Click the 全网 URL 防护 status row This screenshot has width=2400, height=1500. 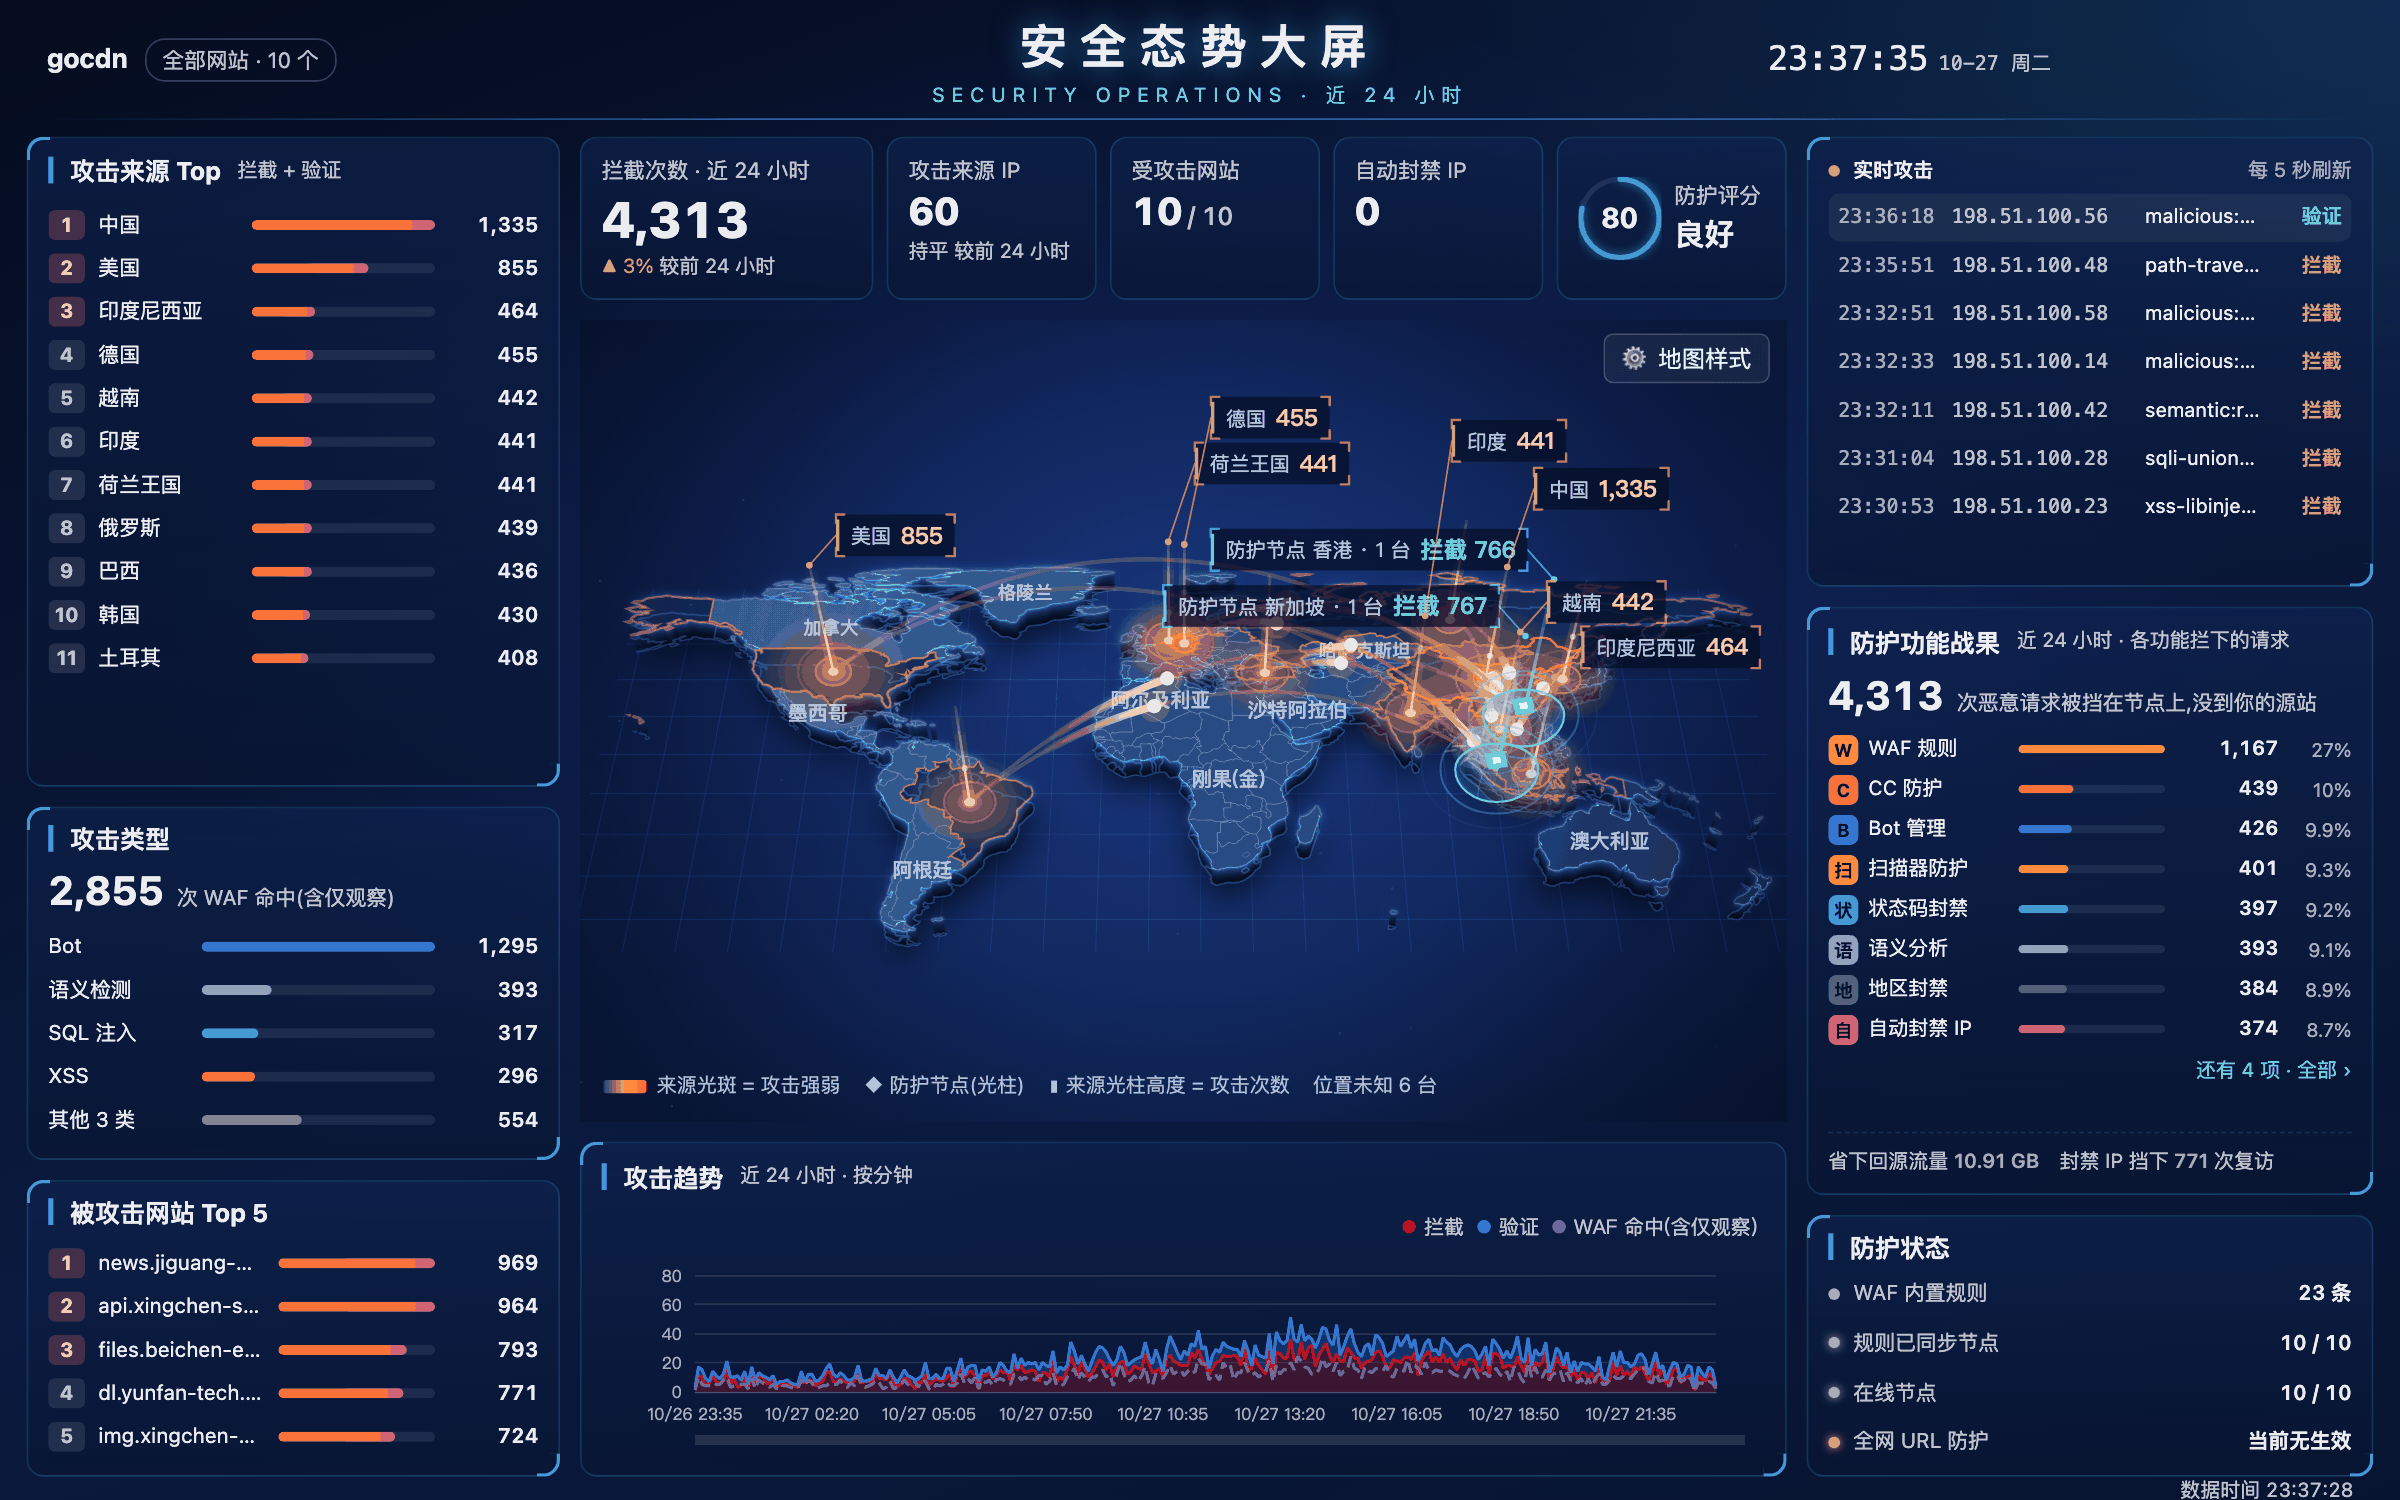(x=2089, y=1441)
